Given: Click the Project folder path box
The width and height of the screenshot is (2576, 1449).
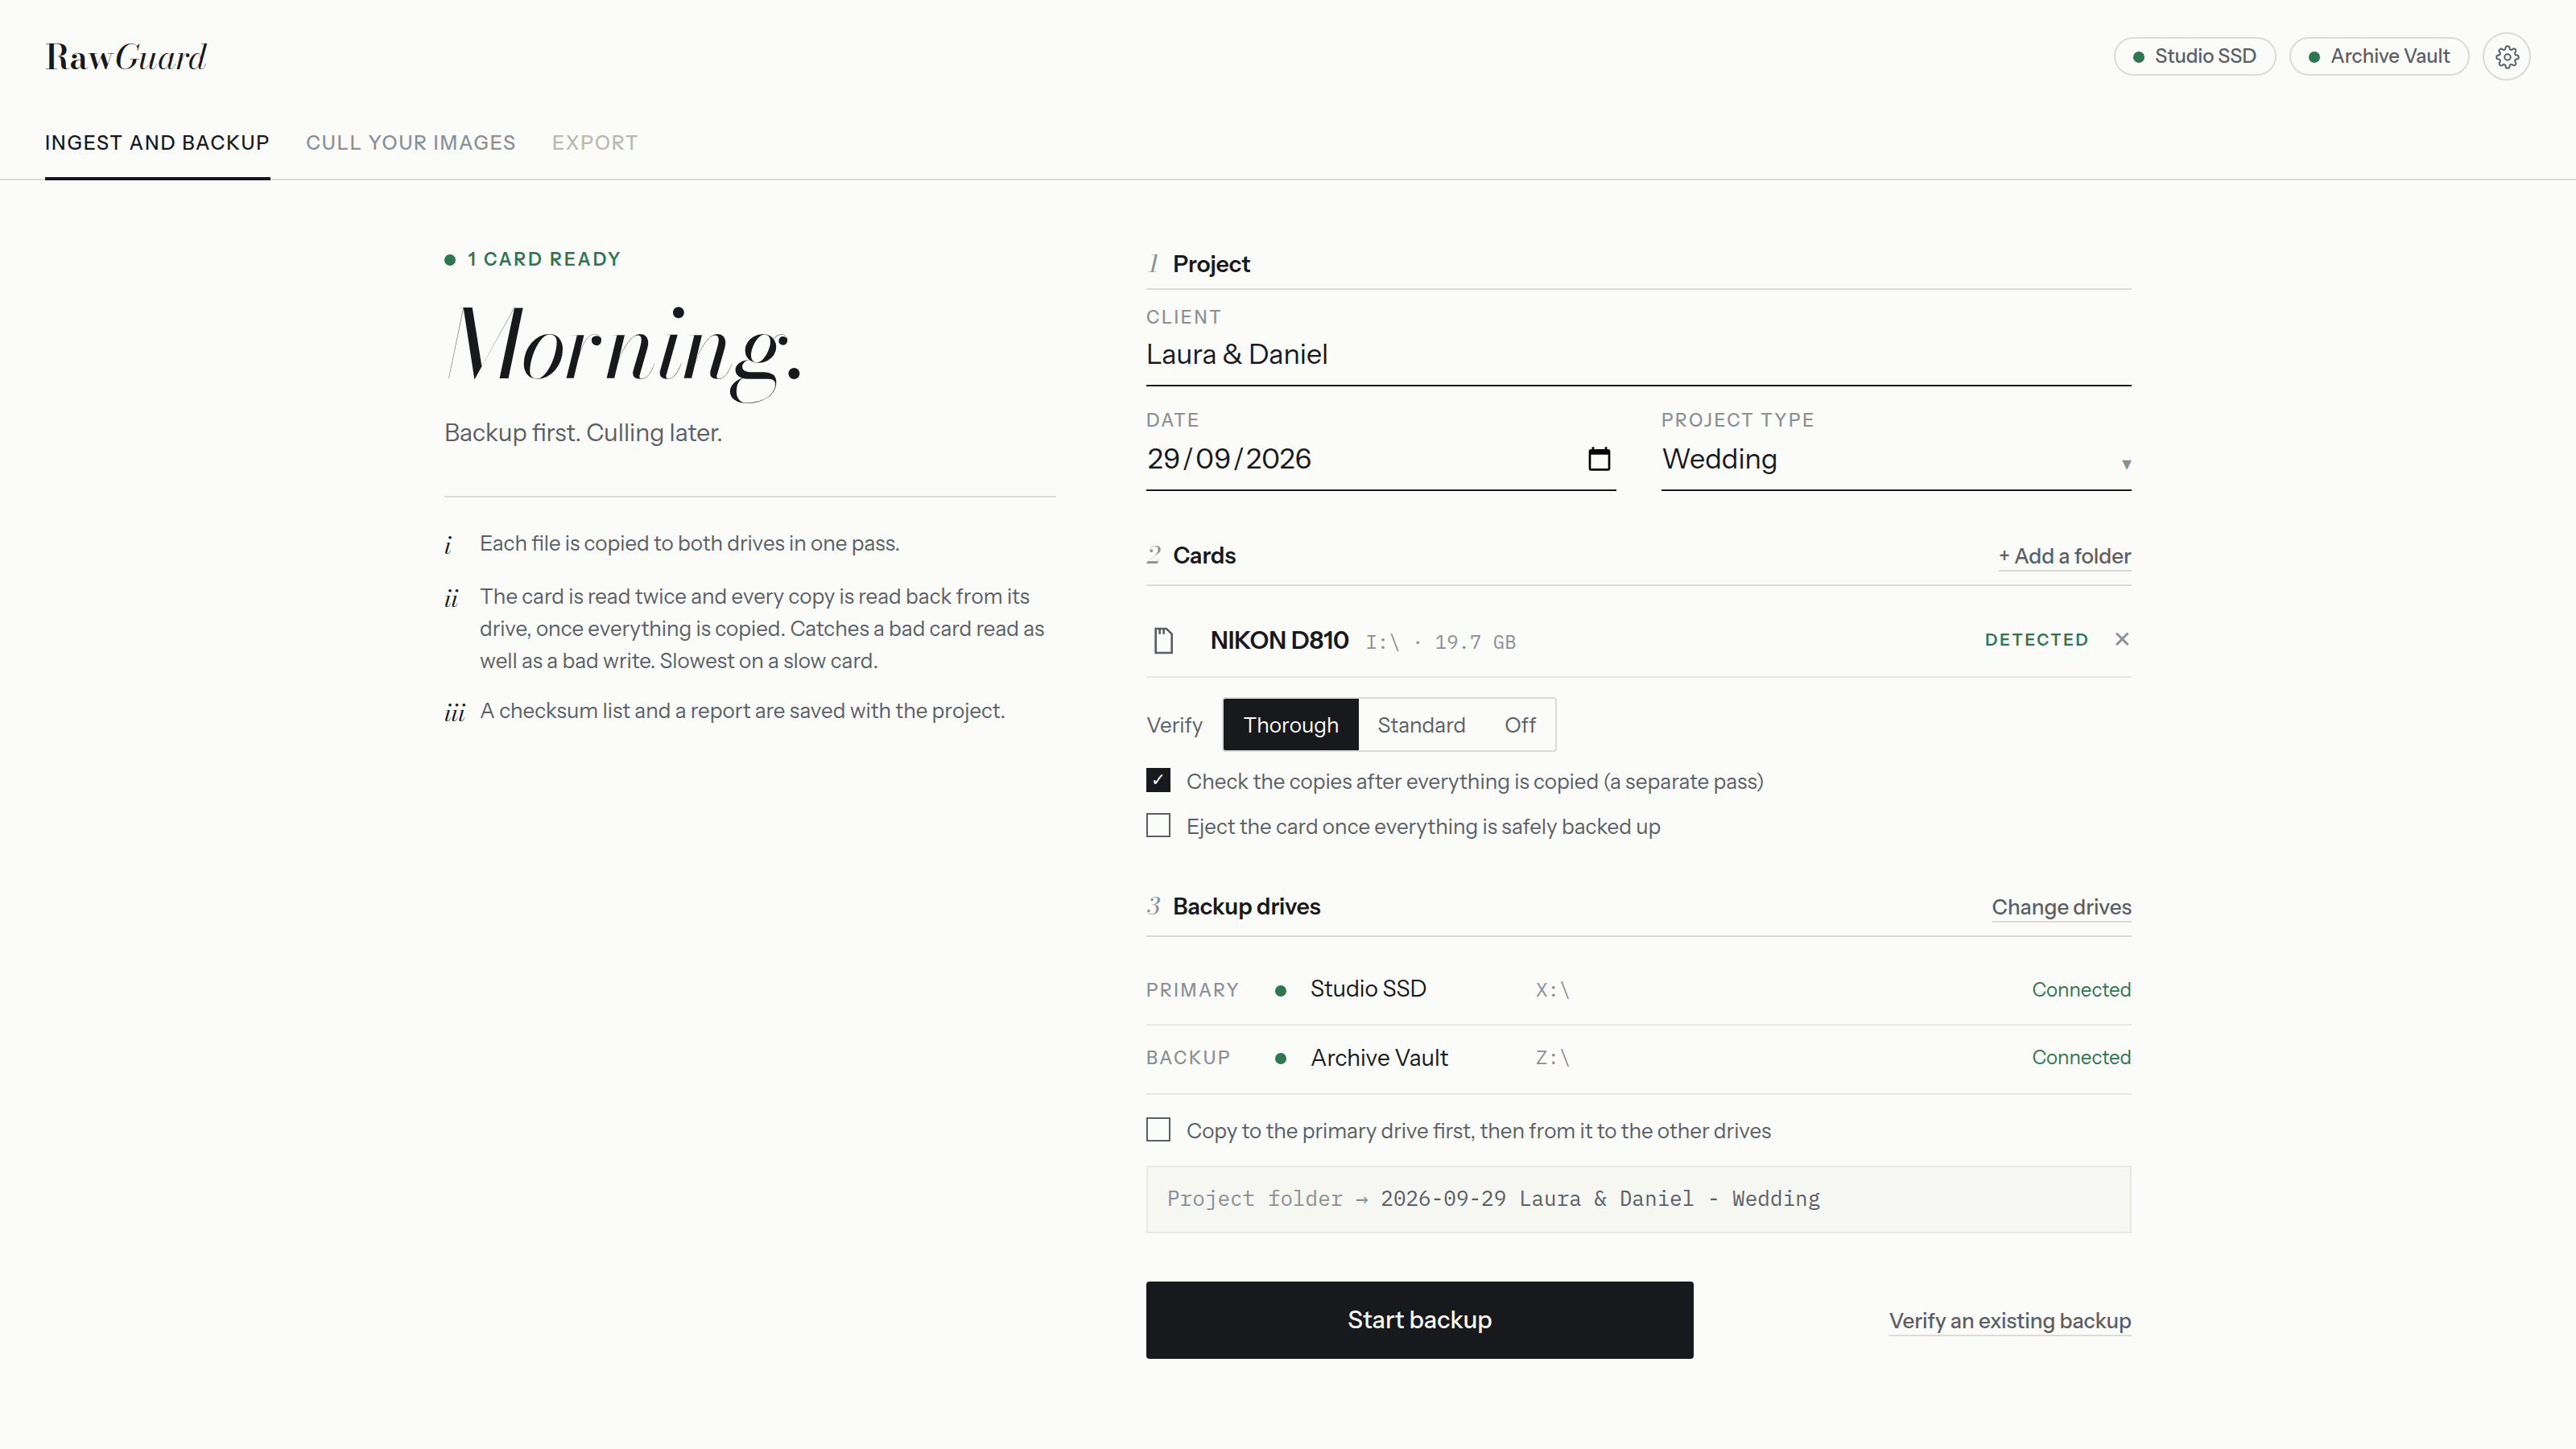Looking at the screenshot, I should coord(1638,1199).
